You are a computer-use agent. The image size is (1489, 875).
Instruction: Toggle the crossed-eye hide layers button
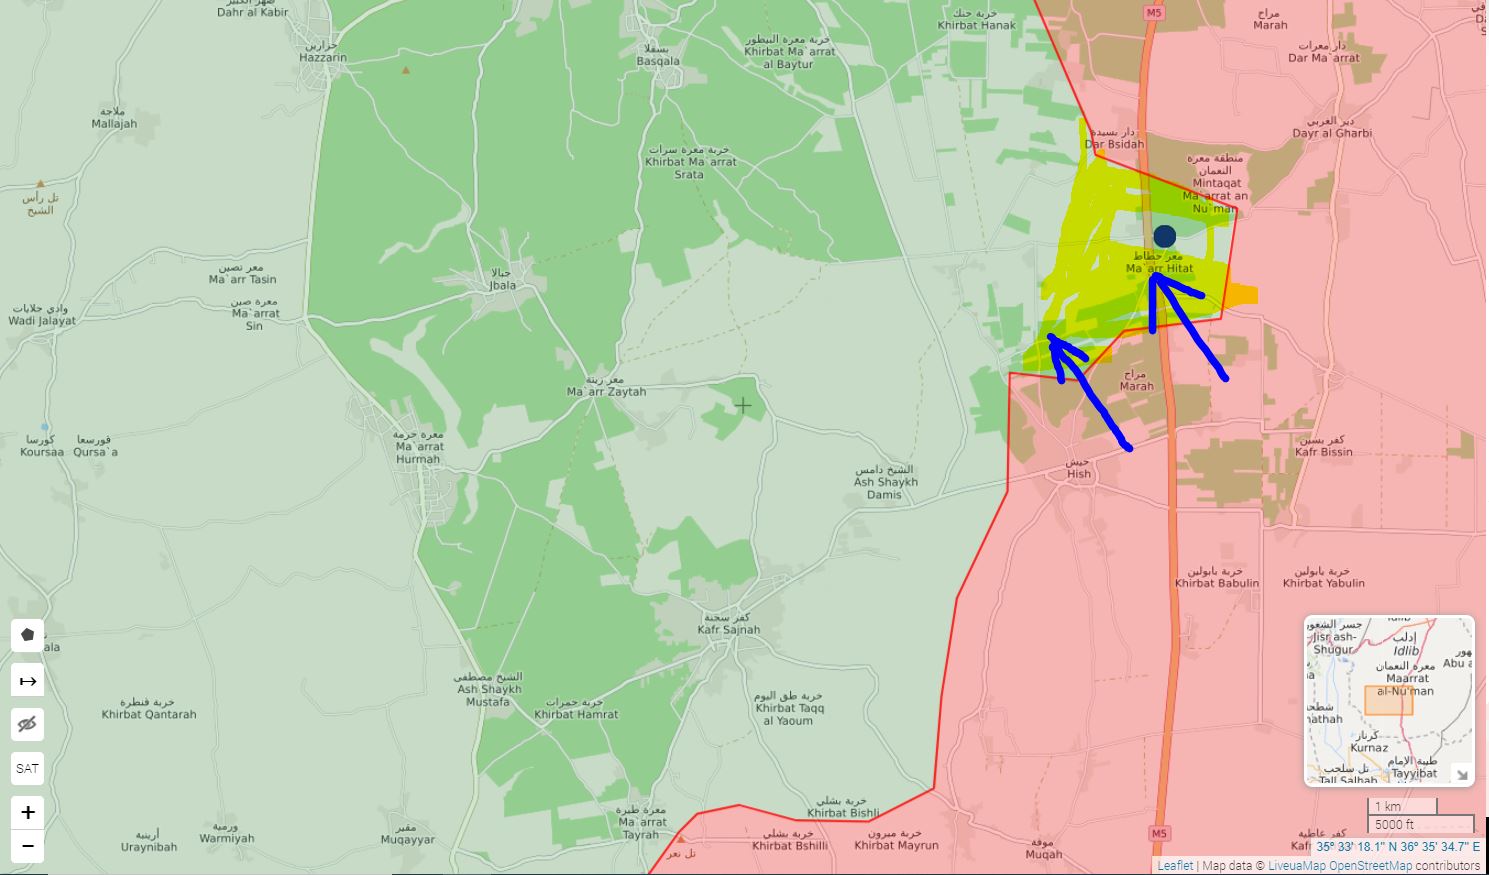point(28,724)
